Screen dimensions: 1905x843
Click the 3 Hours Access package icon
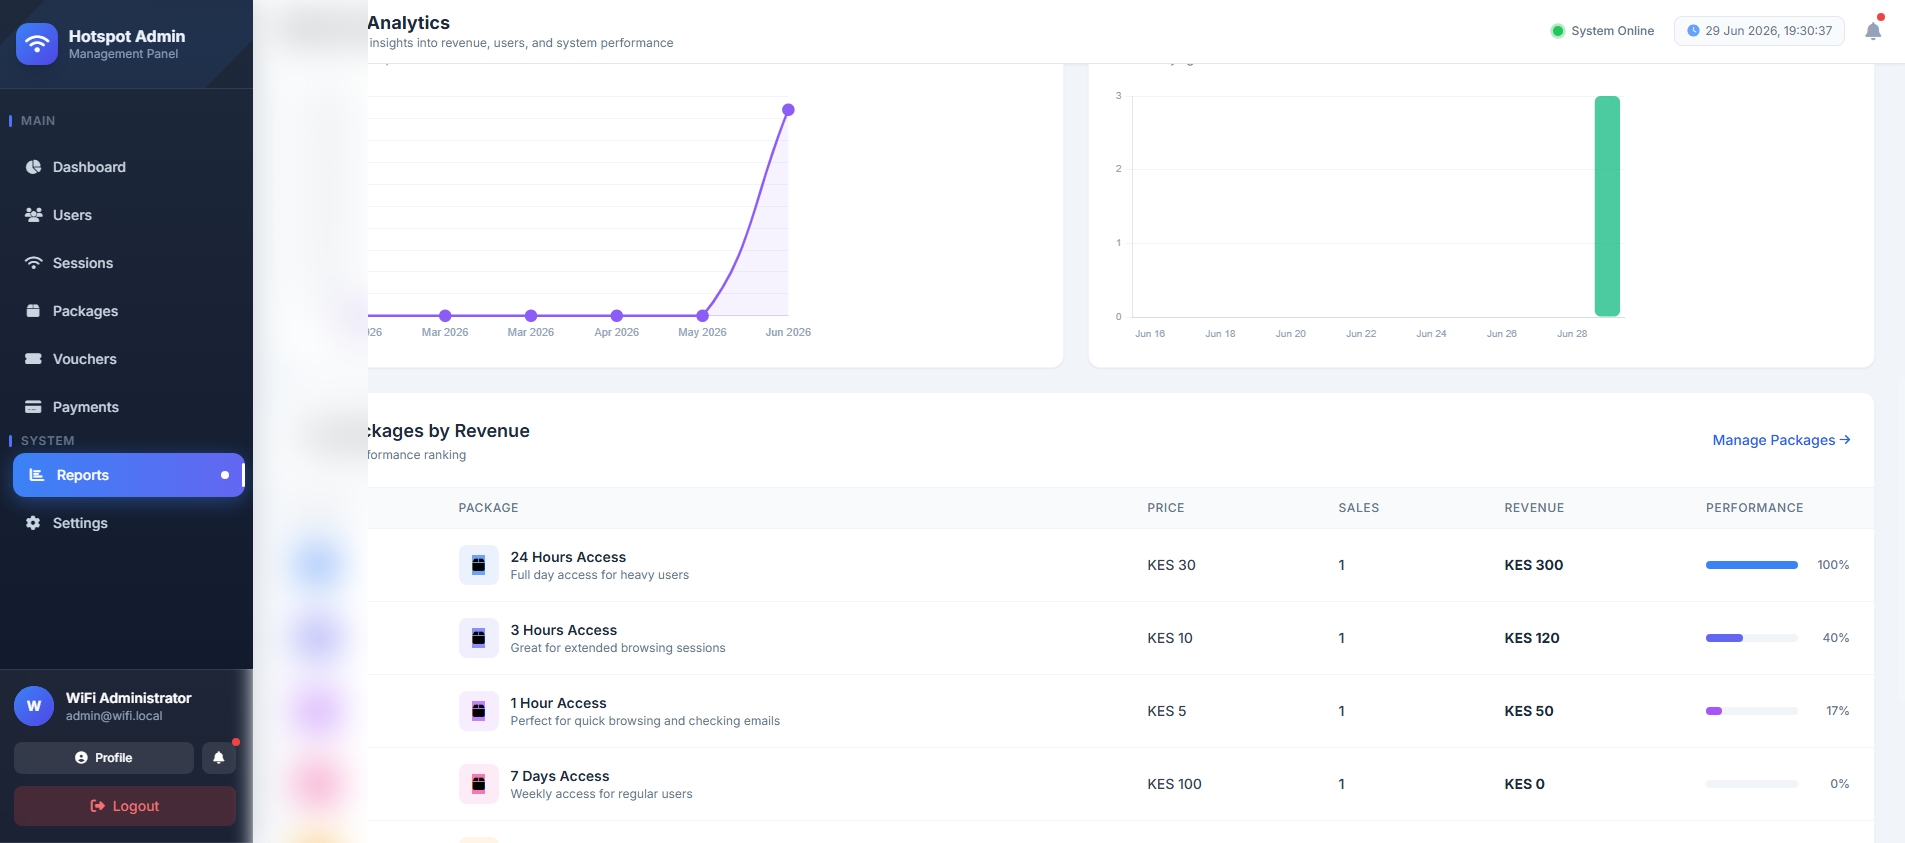coord(478,638)
